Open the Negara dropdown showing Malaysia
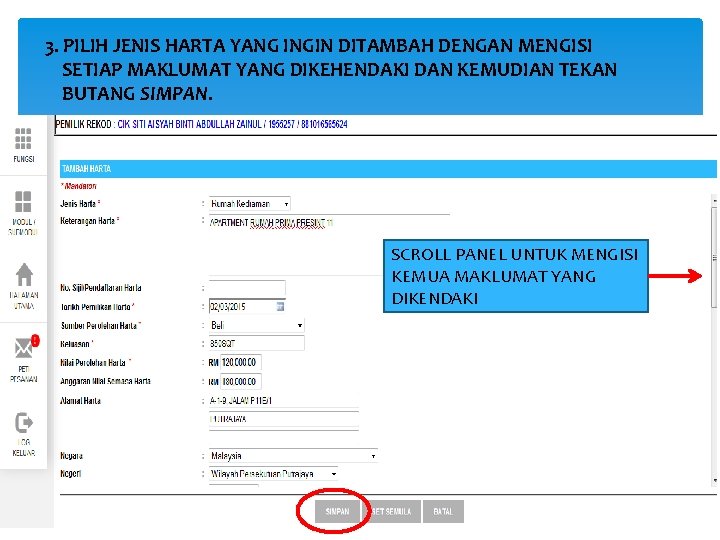Image resolution: width=720 pixels, height=540 pixels. [293, 456]
